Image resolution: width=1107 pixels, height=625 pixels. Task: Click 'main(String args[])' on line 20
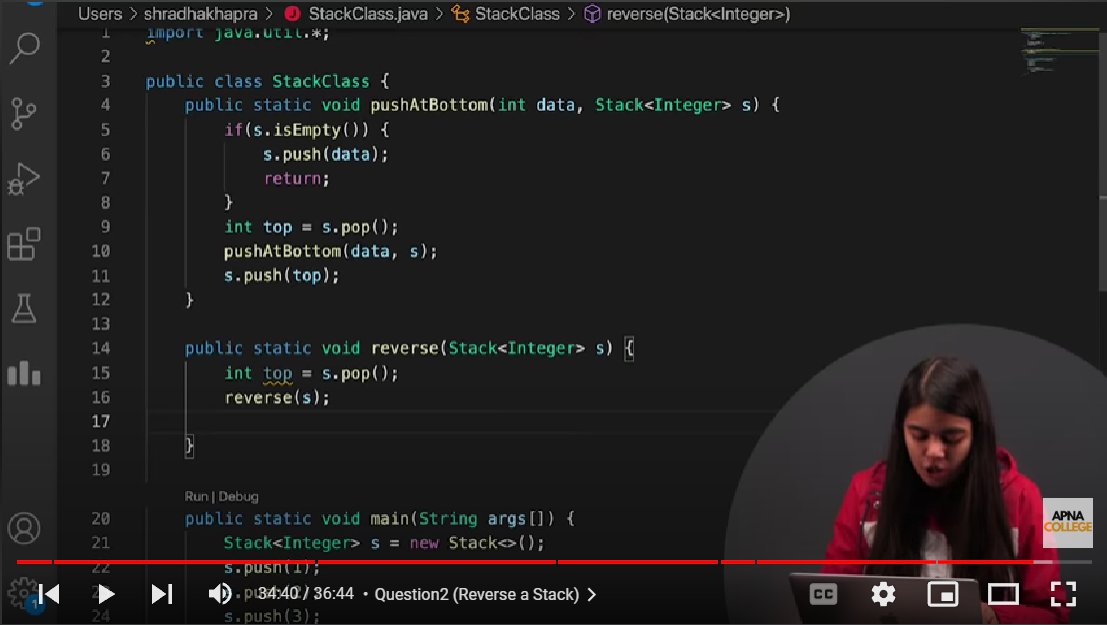point(462,519)
